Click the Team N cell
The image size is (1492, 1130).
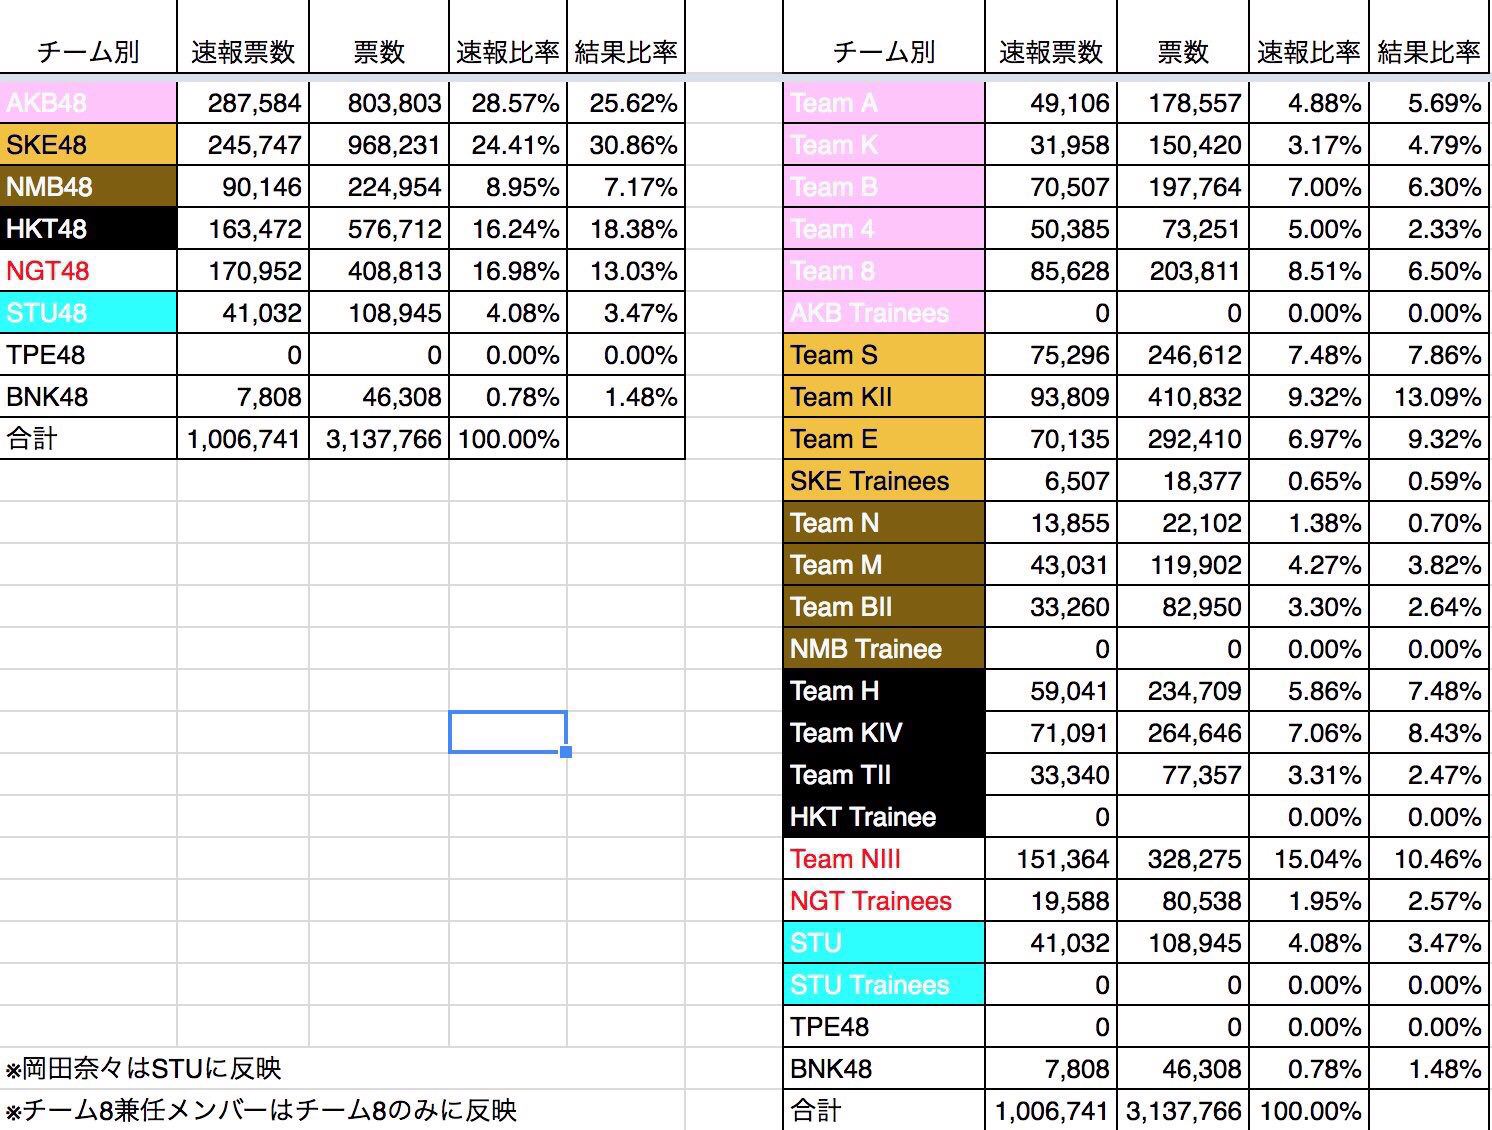[884, 523]
